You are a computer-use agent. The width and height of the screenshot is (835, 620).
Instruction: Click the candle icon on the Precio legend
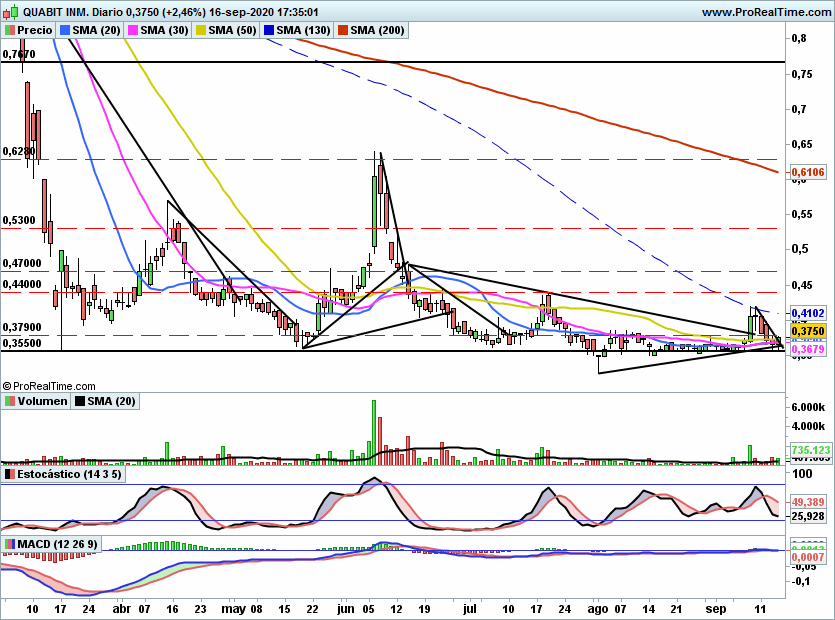point(10,30)
